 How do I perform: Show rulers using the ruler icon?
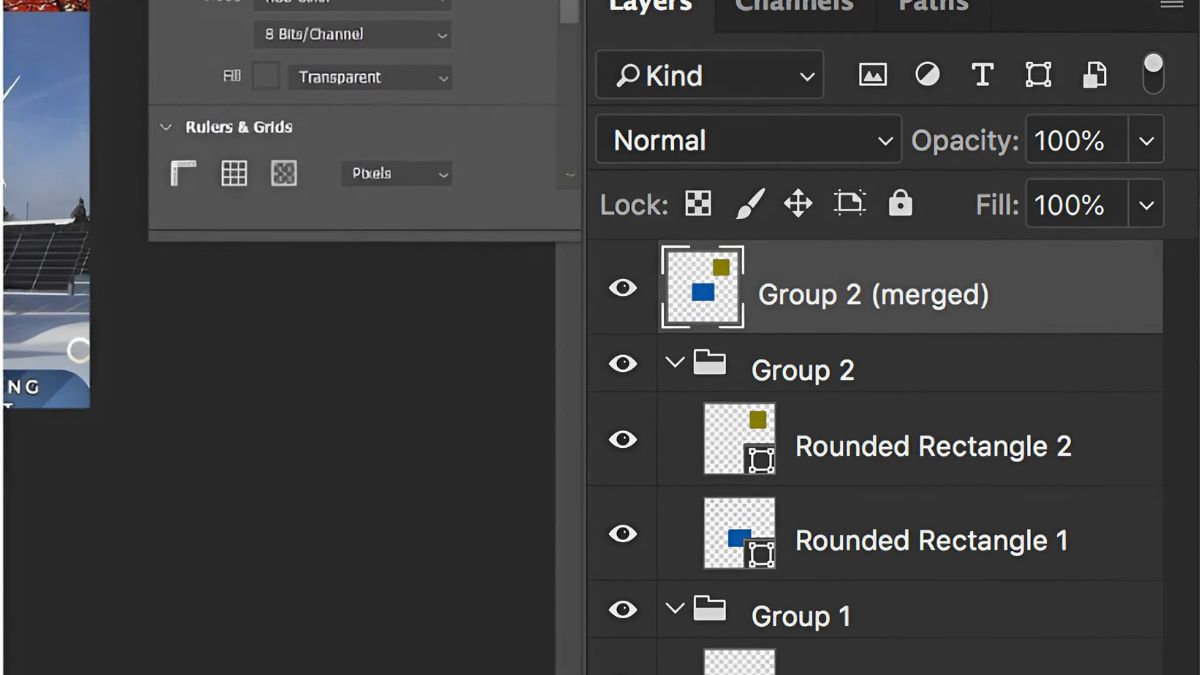click(183, 173)
